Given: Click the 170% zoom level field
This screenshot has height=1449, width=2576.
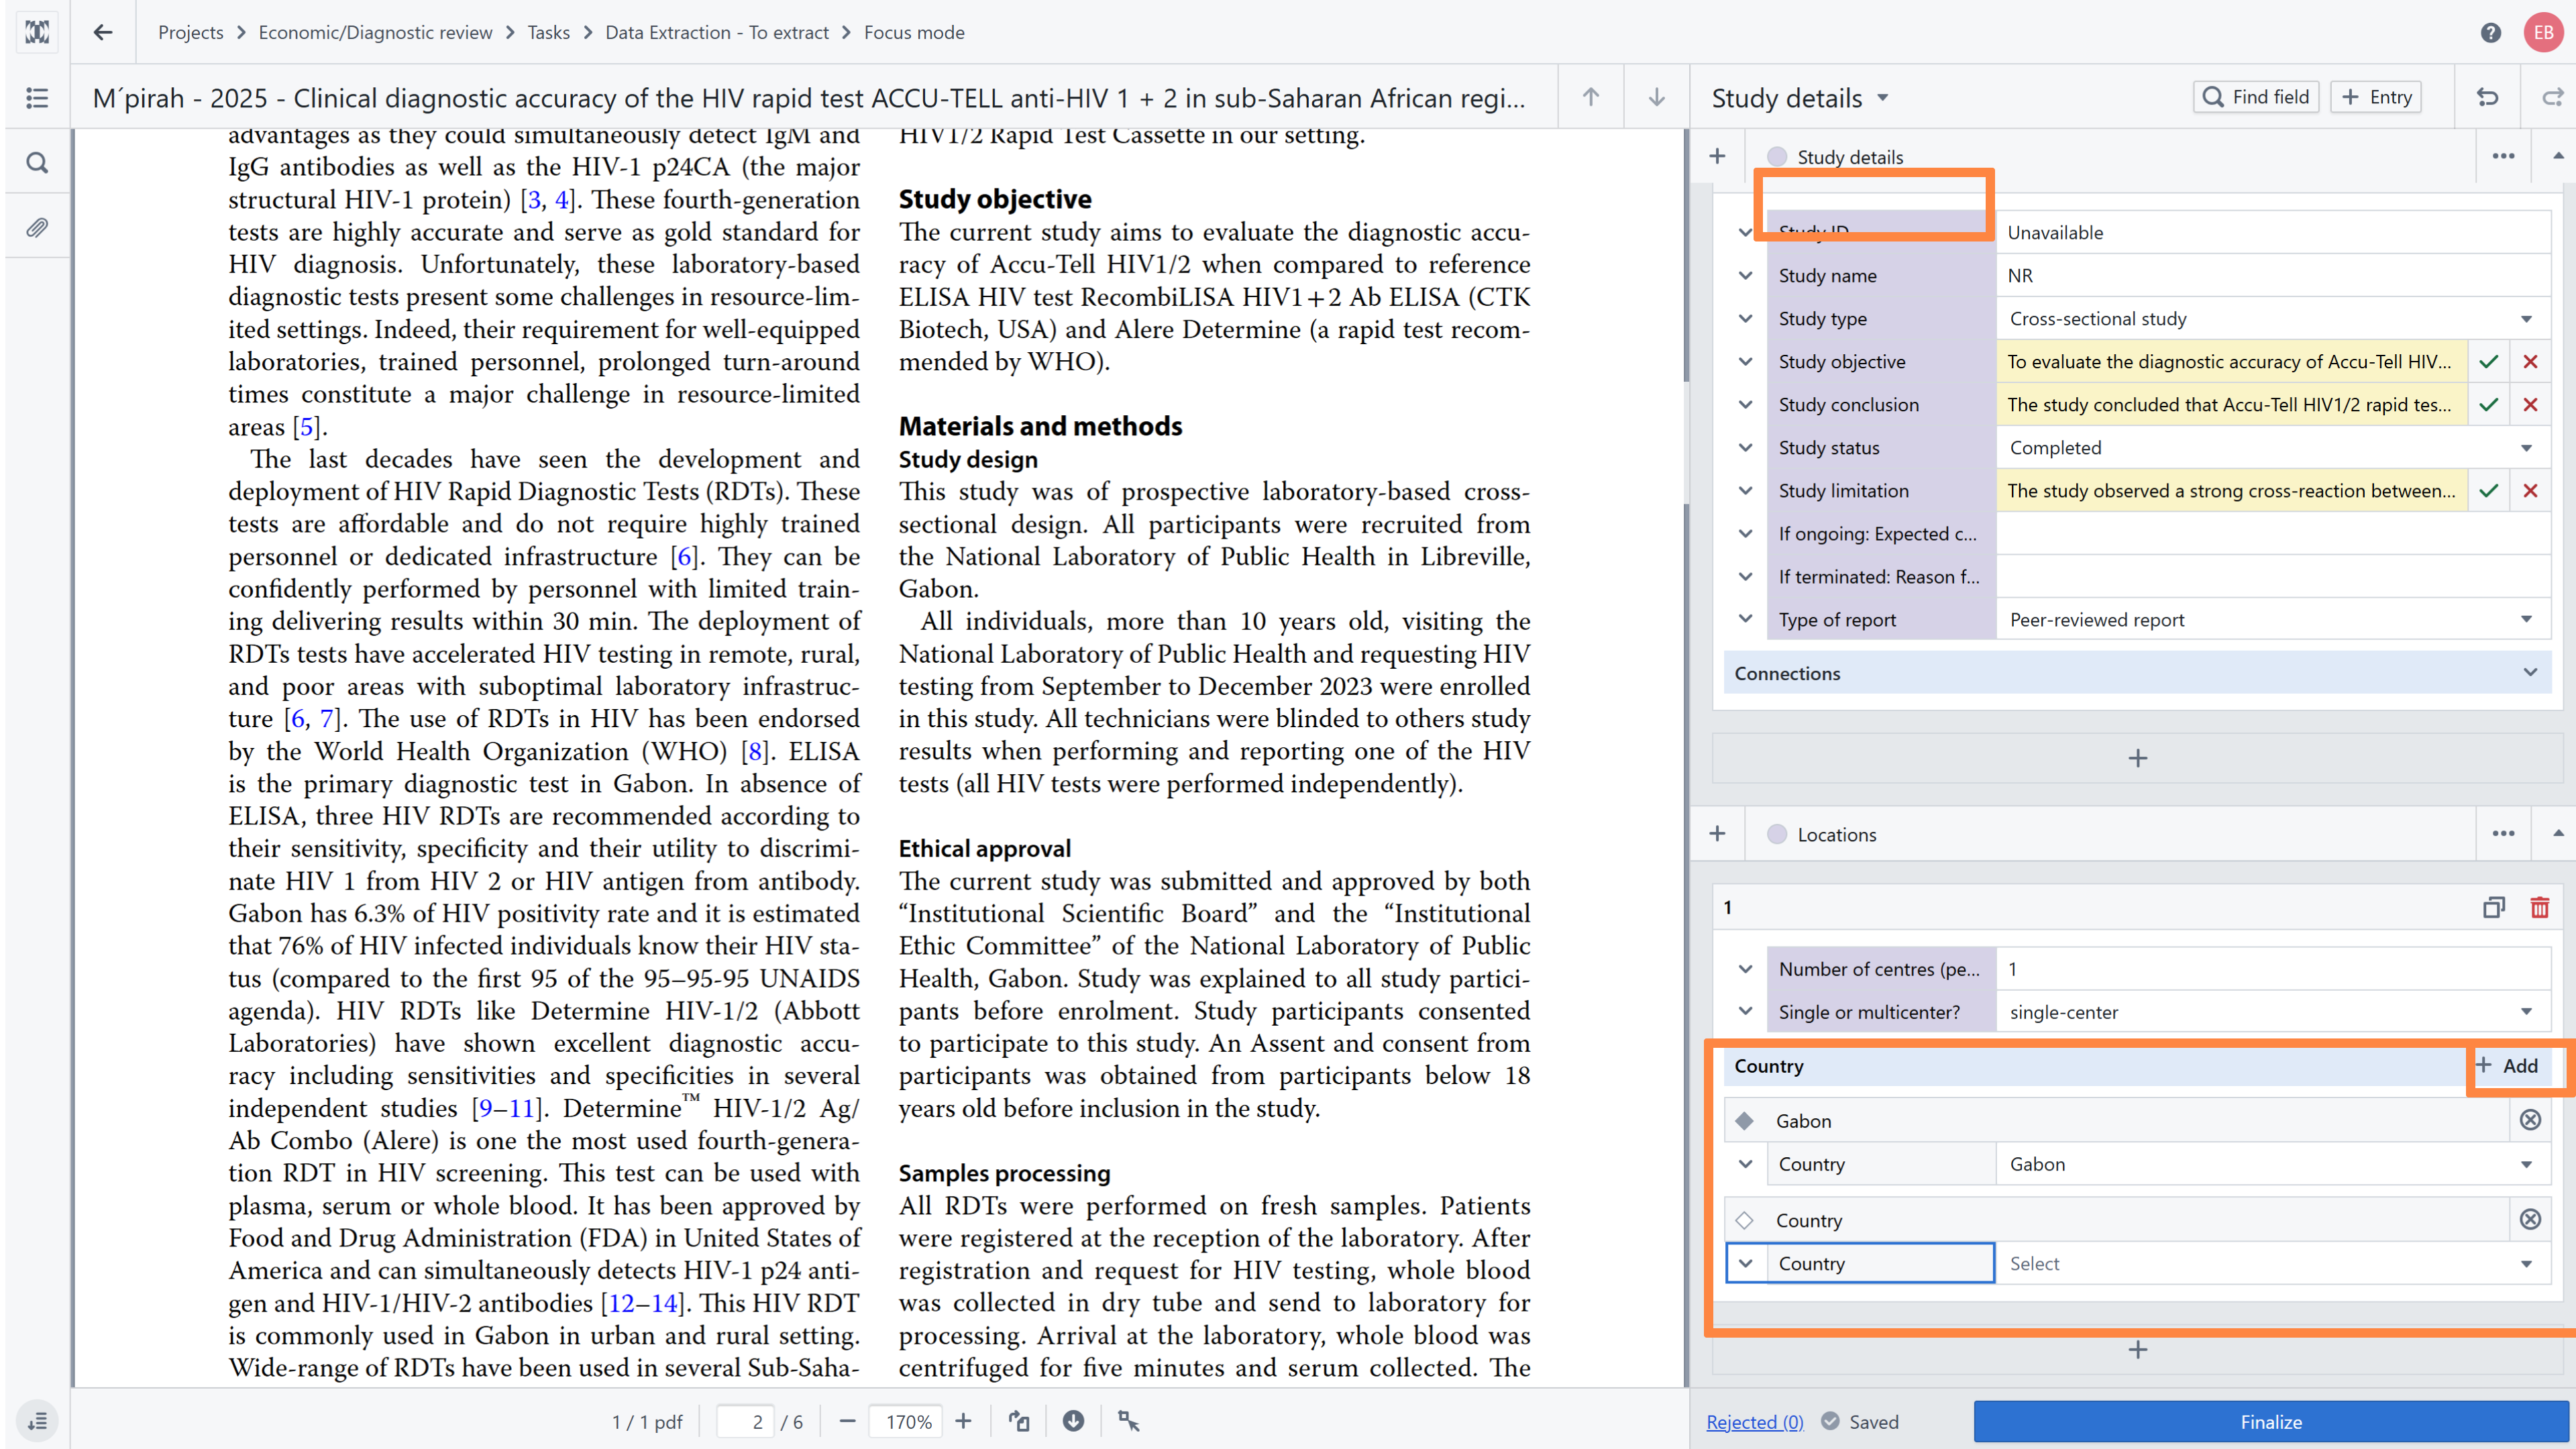Looking at the screenshot, I should click(x=907, y=1421).
